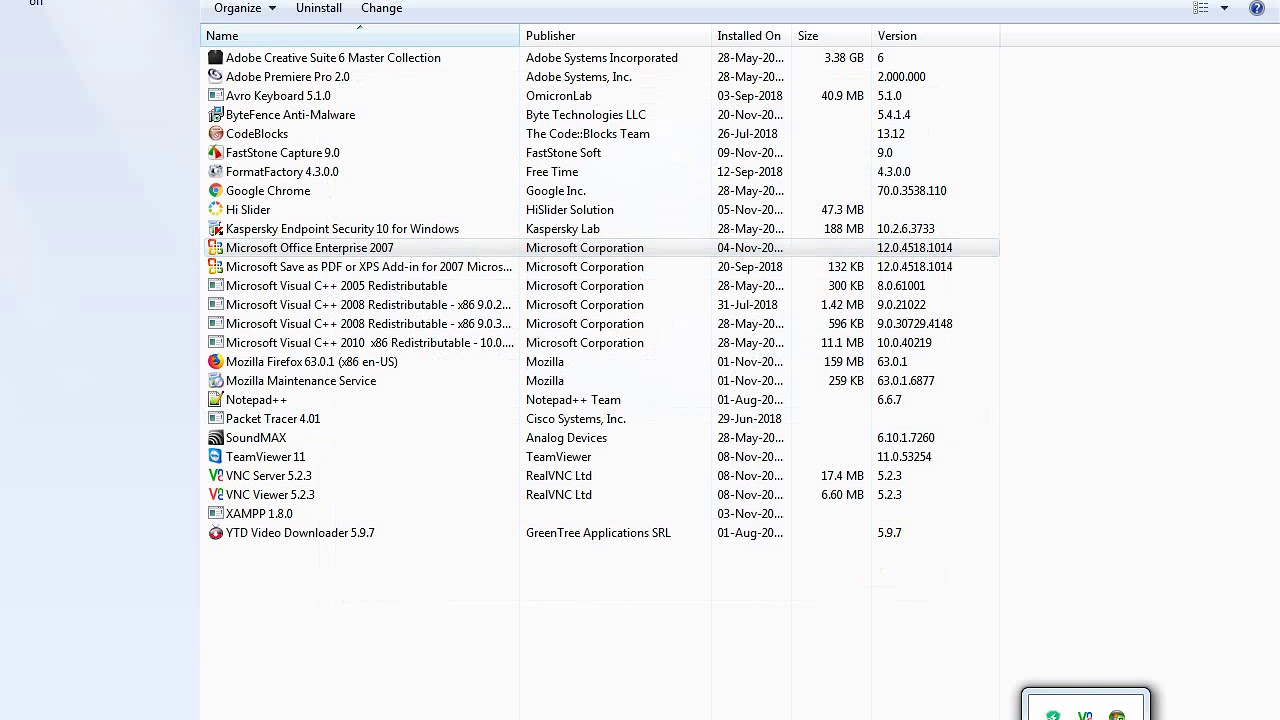Click the VNC Server 5.2.3 icon
This screenshot has width=1280, height=720.
click(x=215, y=476)
